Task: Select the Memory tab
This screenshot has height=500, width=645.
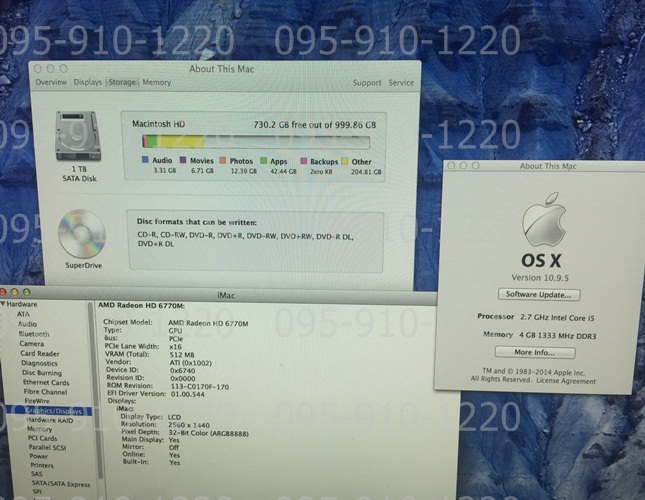Action: (156, 83)
